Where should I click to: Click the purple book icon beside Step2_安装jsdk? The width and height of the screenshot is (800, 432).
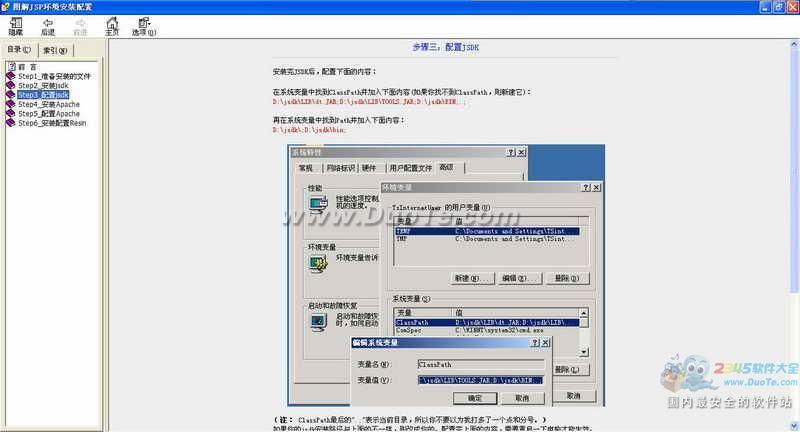click(10, 86)
